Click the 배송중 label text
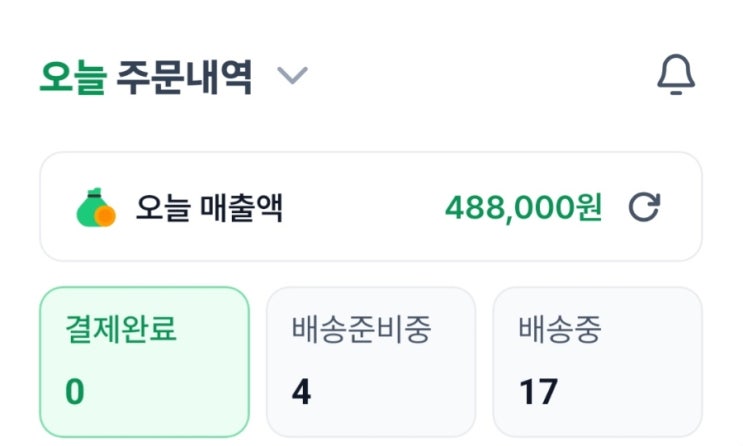The height and width of the screenshot is (446, 743). coord(560,330)
